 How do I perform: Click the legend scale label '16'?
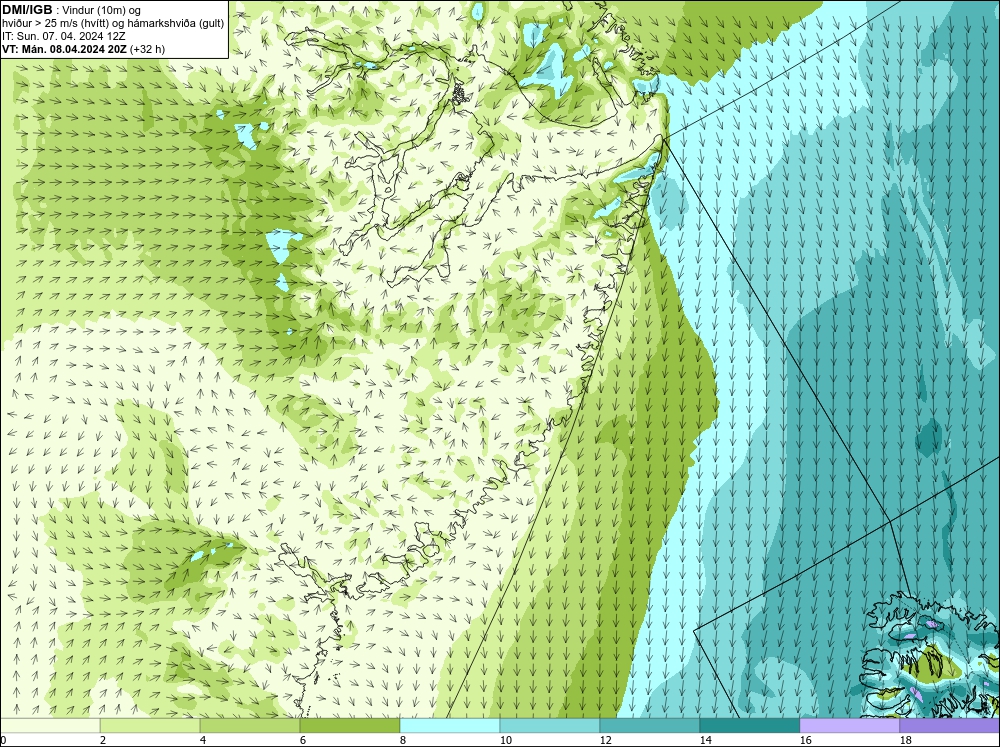pyautogui.click(x=806, y=740)
